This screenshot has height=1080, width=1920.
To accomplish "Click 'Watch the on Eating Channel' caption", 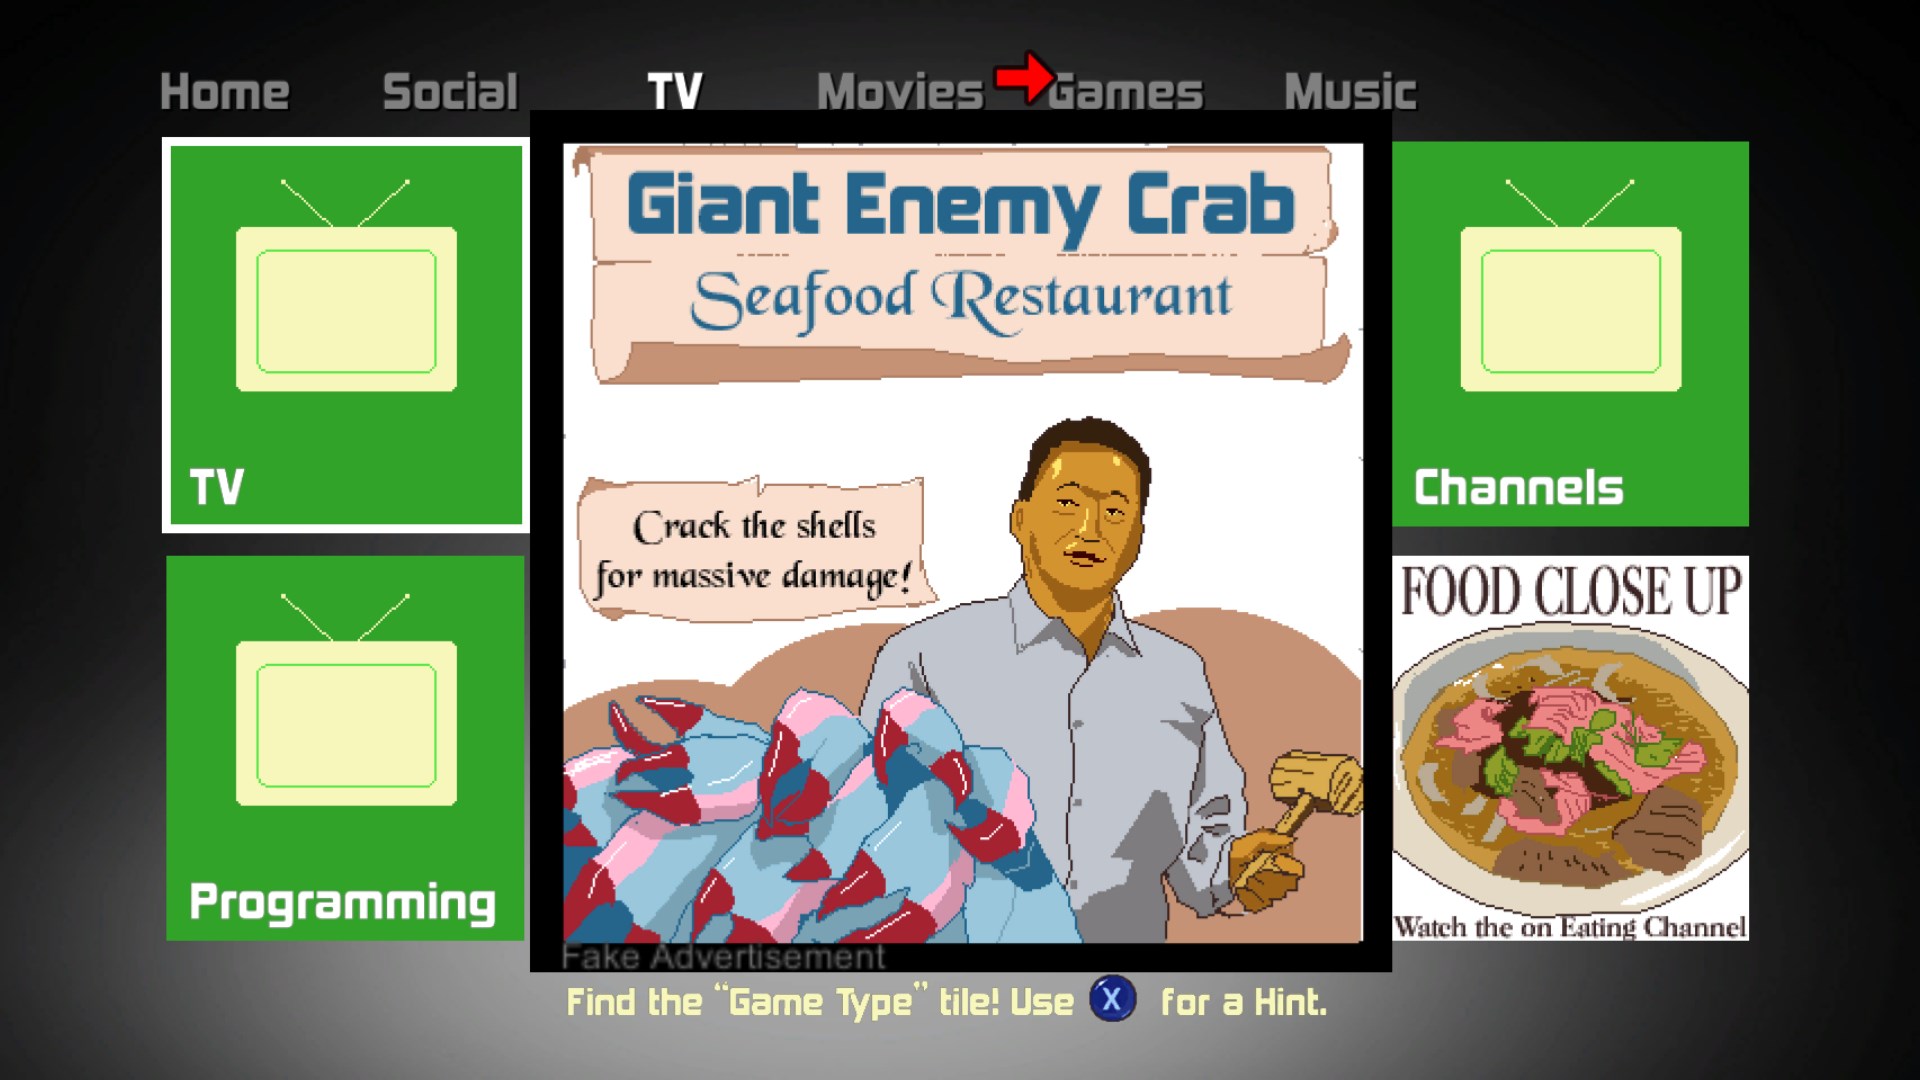I will (x=1571, y=927).
